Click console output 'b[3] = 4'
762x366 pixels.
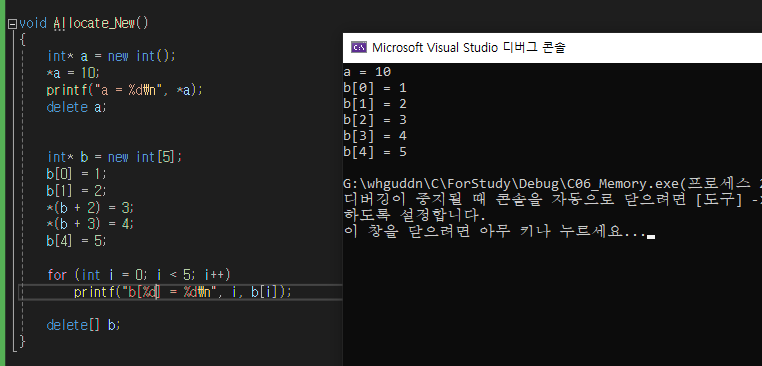click(375, 136)
